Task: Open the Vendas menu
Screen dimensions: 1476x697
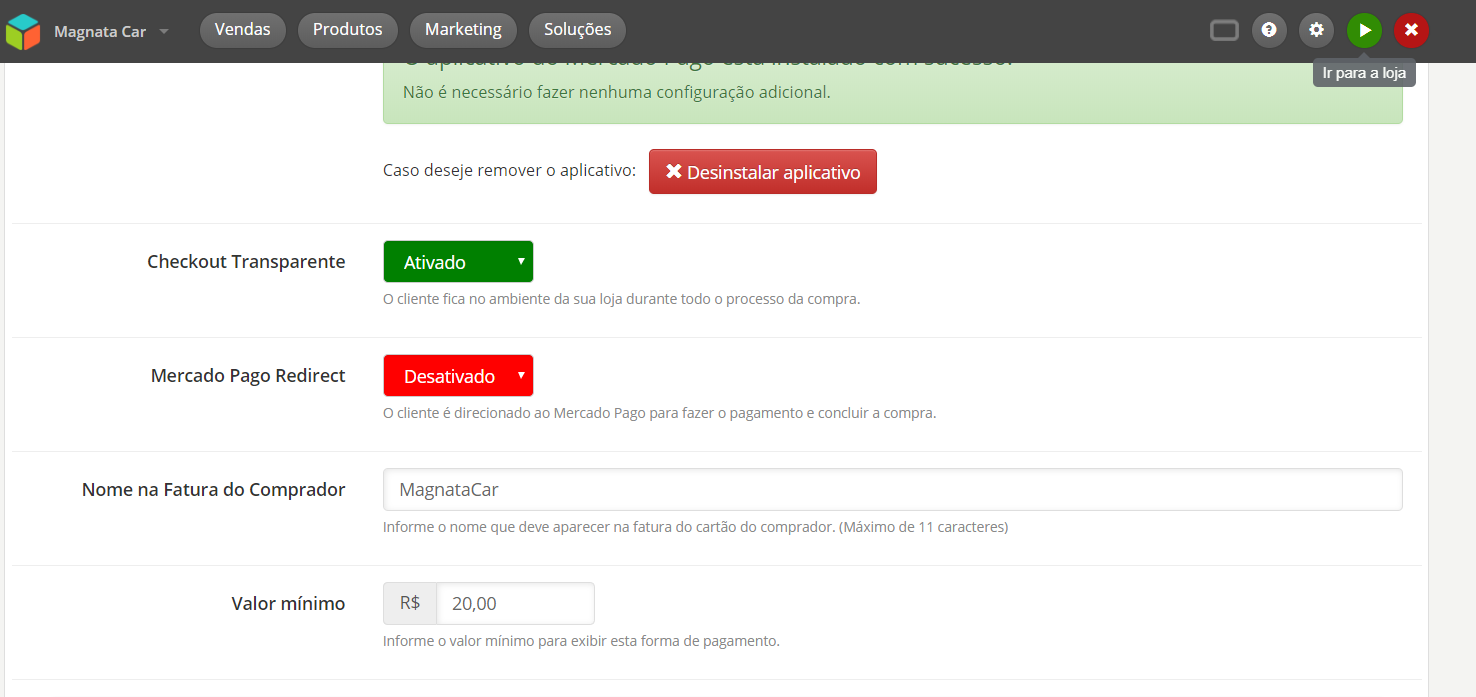Action: [243, 30]
